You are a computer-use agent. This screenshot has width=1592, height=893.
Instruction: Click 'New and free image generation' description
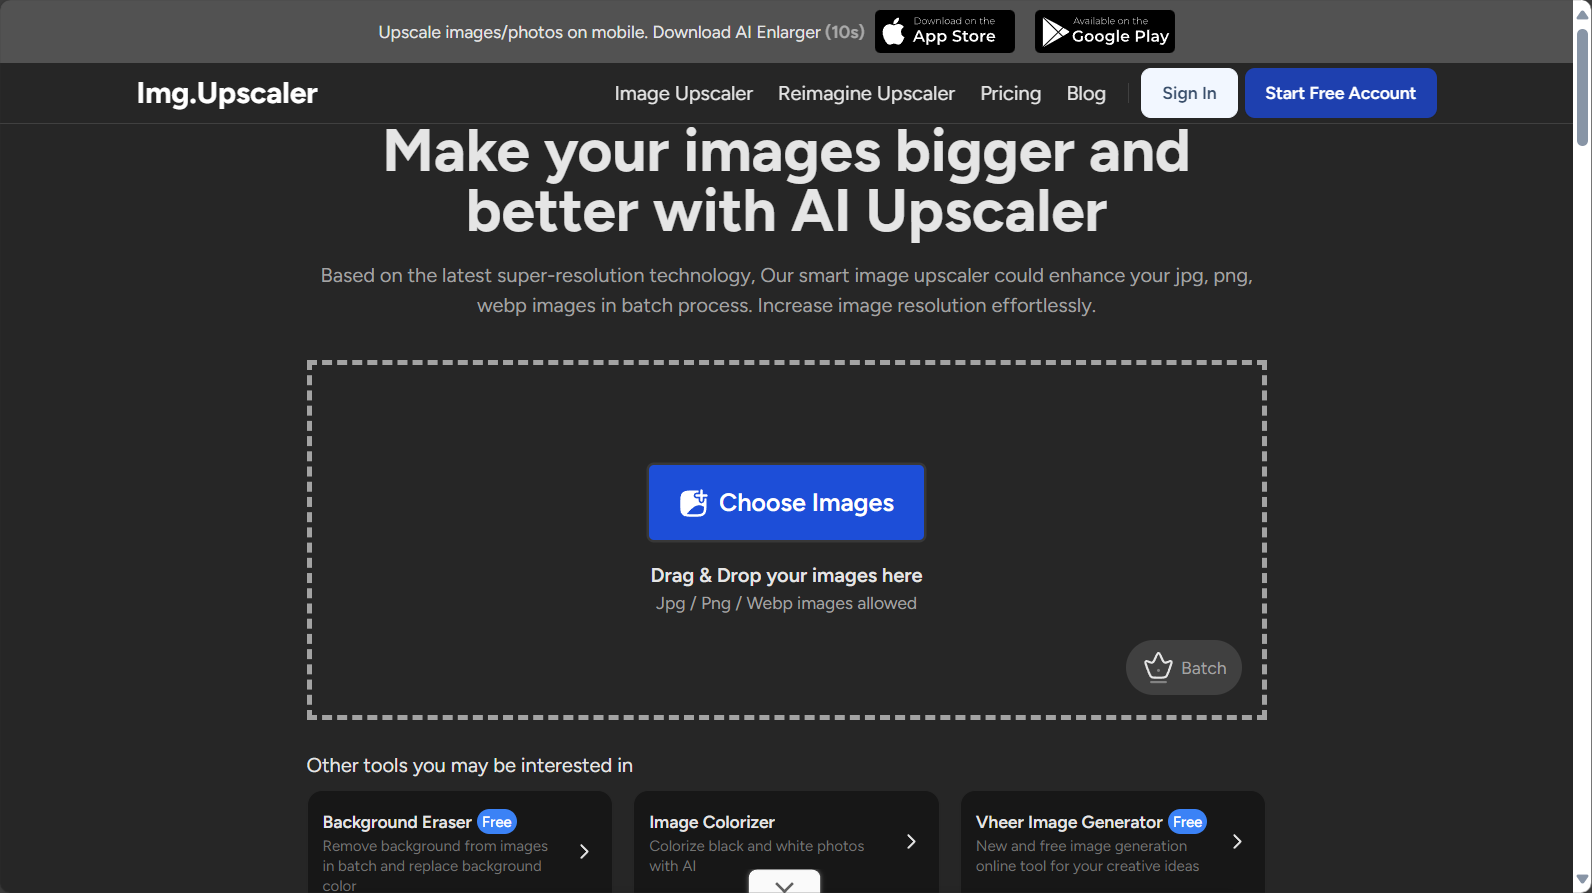[x=1087, y=856]
